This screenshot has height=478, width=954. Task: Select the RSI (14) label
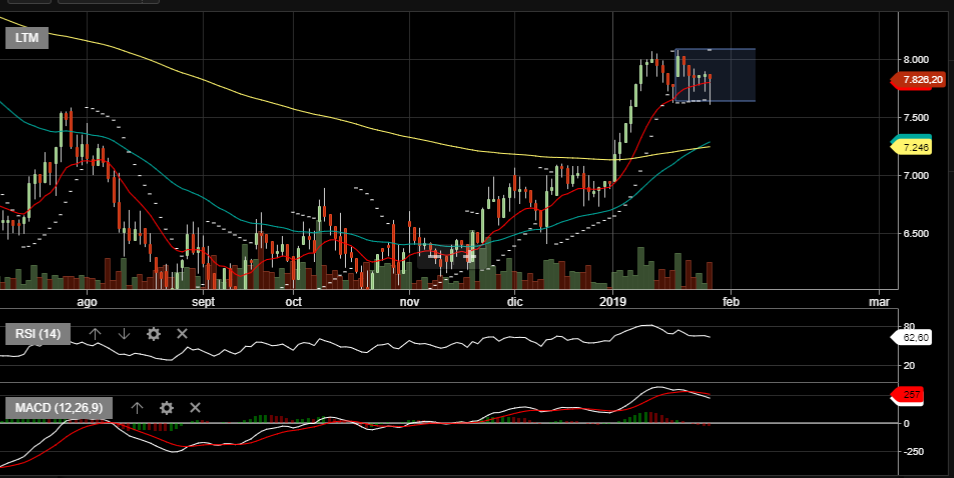click(x=38, y=334)
